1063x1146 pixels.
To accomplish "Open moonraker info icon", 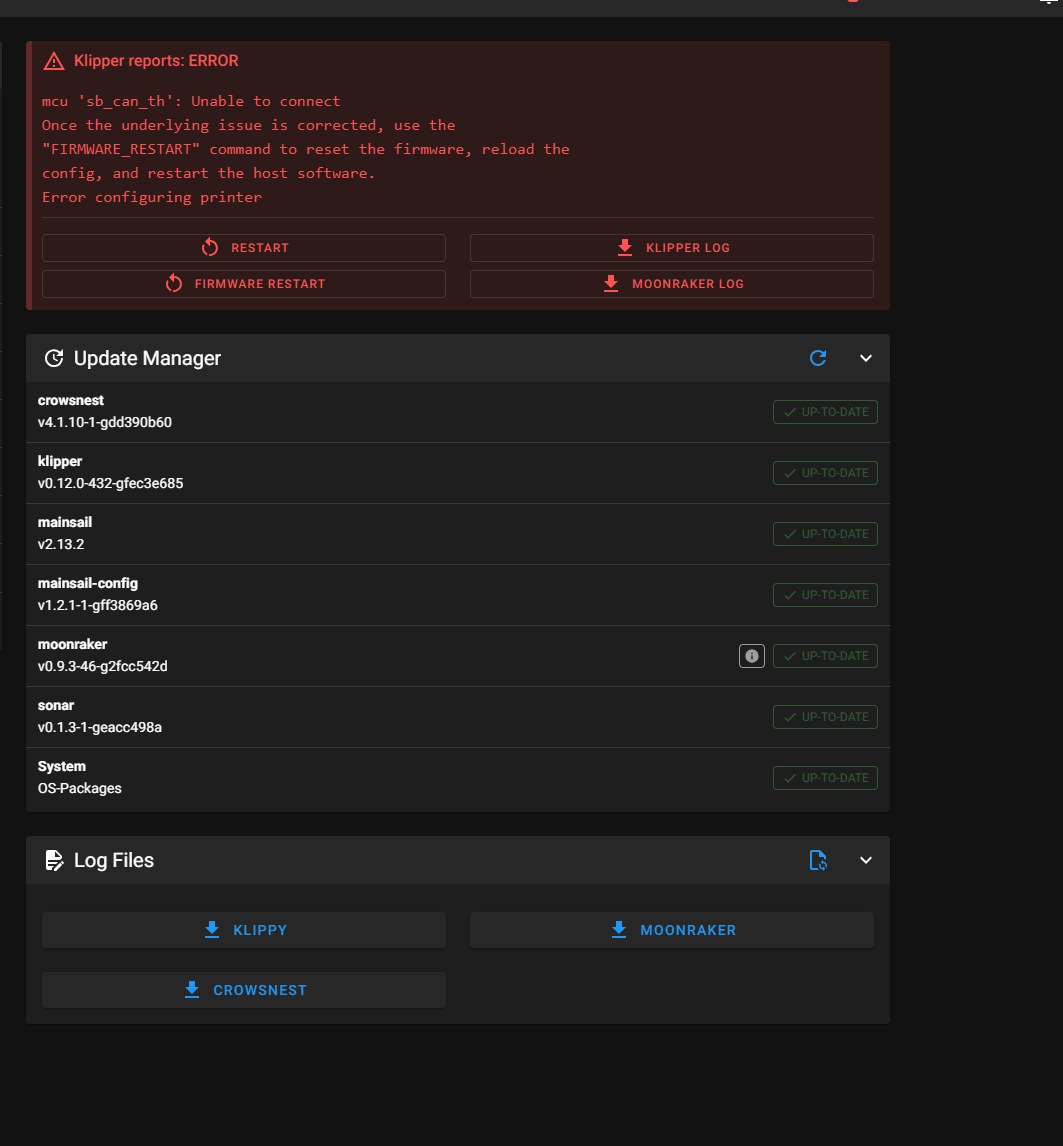I will pos(752,656).
